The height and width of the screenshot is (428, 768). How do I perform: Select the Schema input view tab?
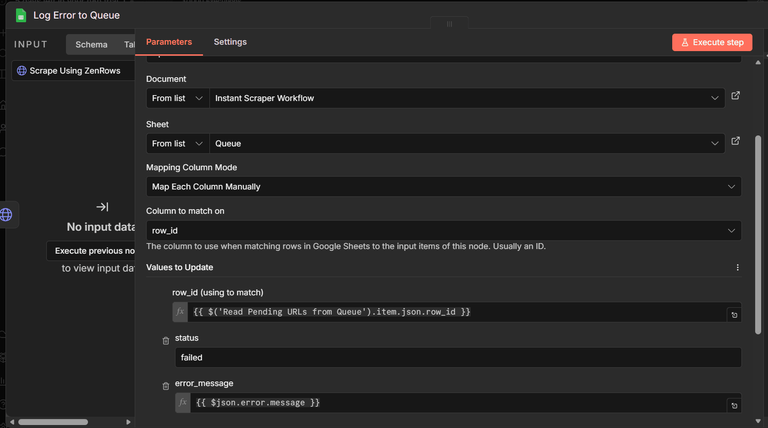[x=91, y=45]
